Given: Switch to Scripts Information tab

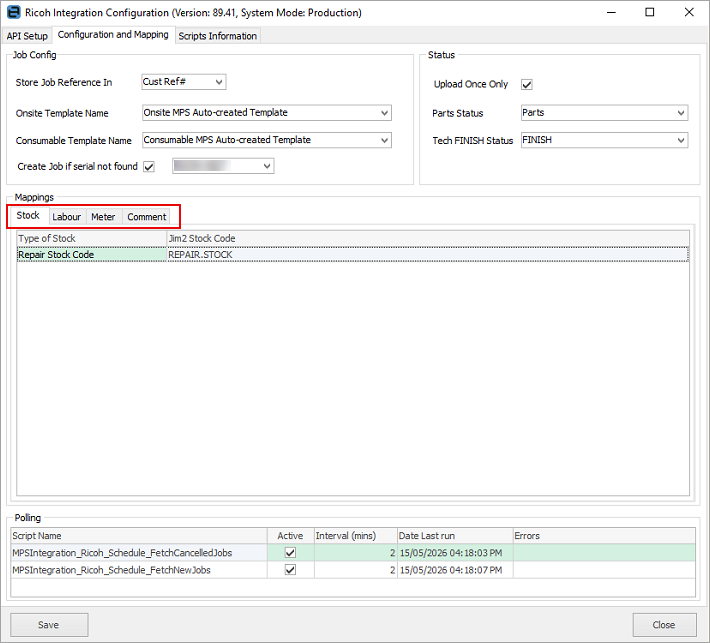Looking at the screenshot, I should pos(217,36).
